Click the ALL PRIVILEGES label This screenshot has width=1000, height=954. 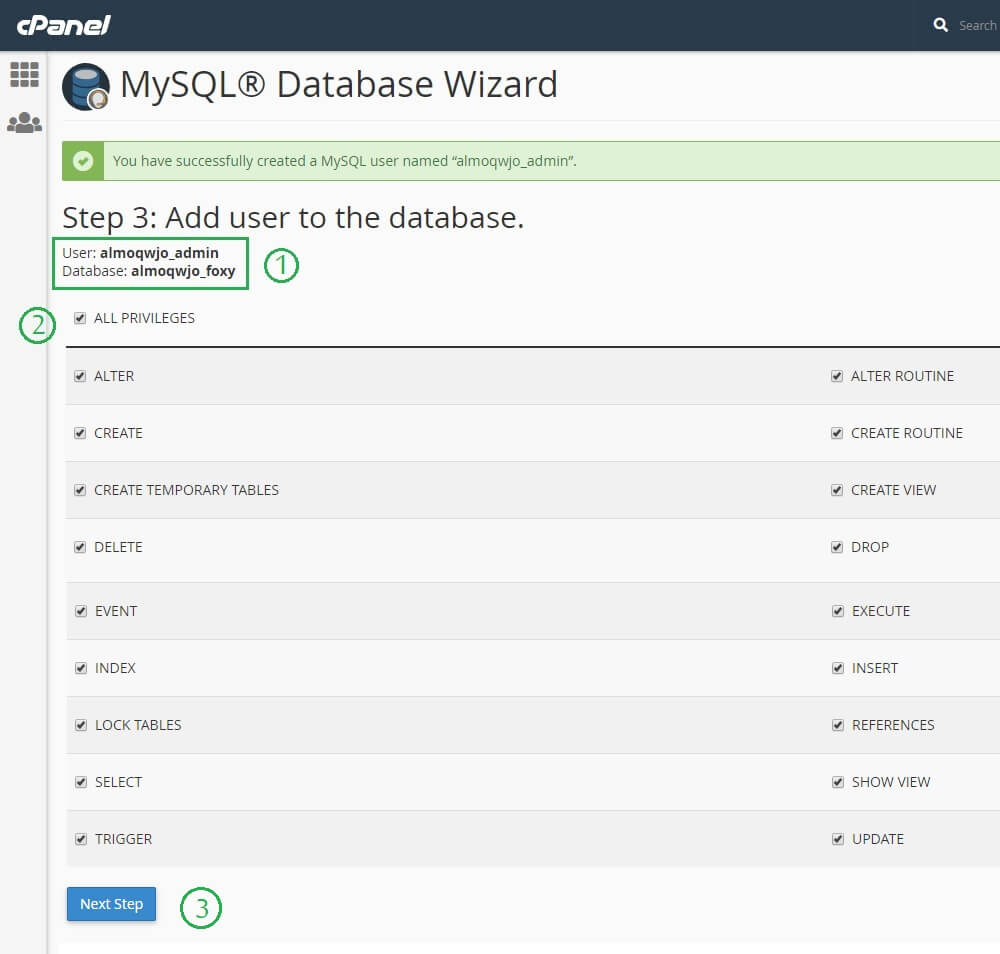144,318
